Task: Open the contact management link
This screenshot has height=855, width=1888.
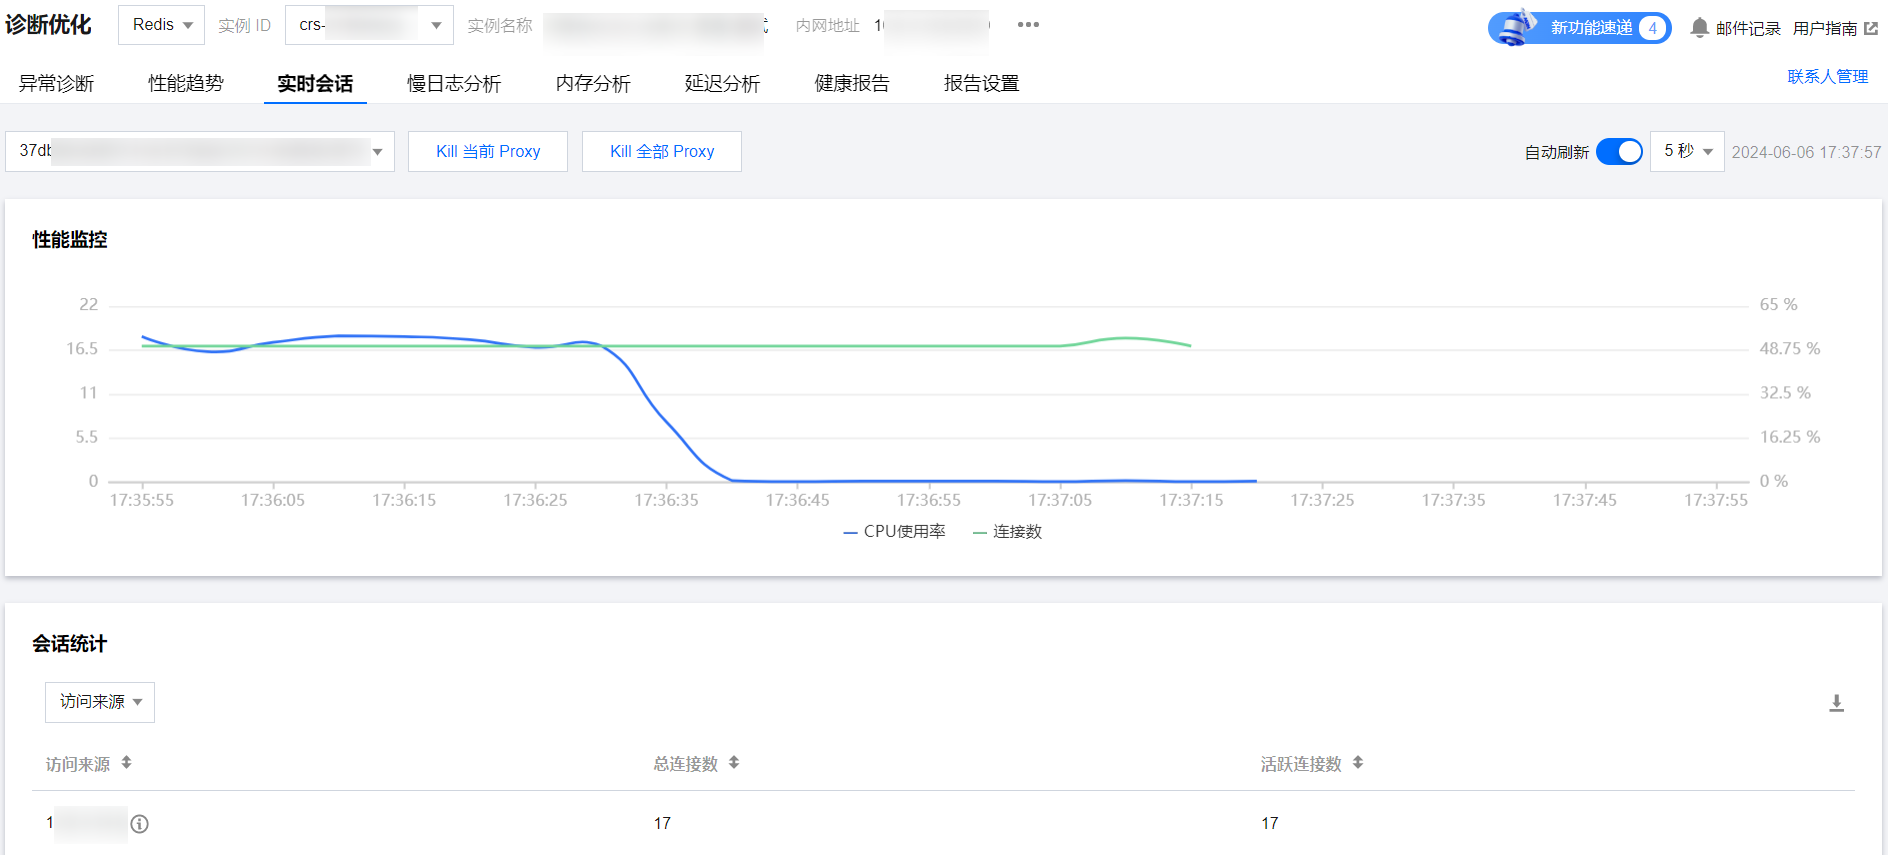Action: click(x=1827, y=77)
